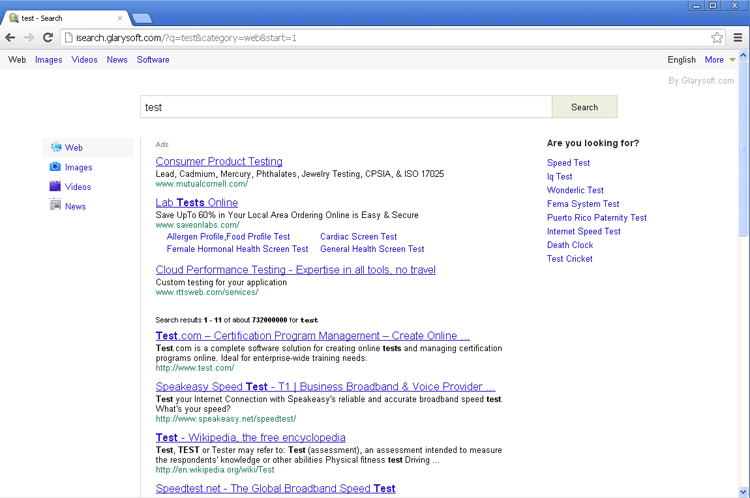This screenshot has width=750, height=498.
Task: Expand the More dropdown at top right
Action: [x=719, y=60]
